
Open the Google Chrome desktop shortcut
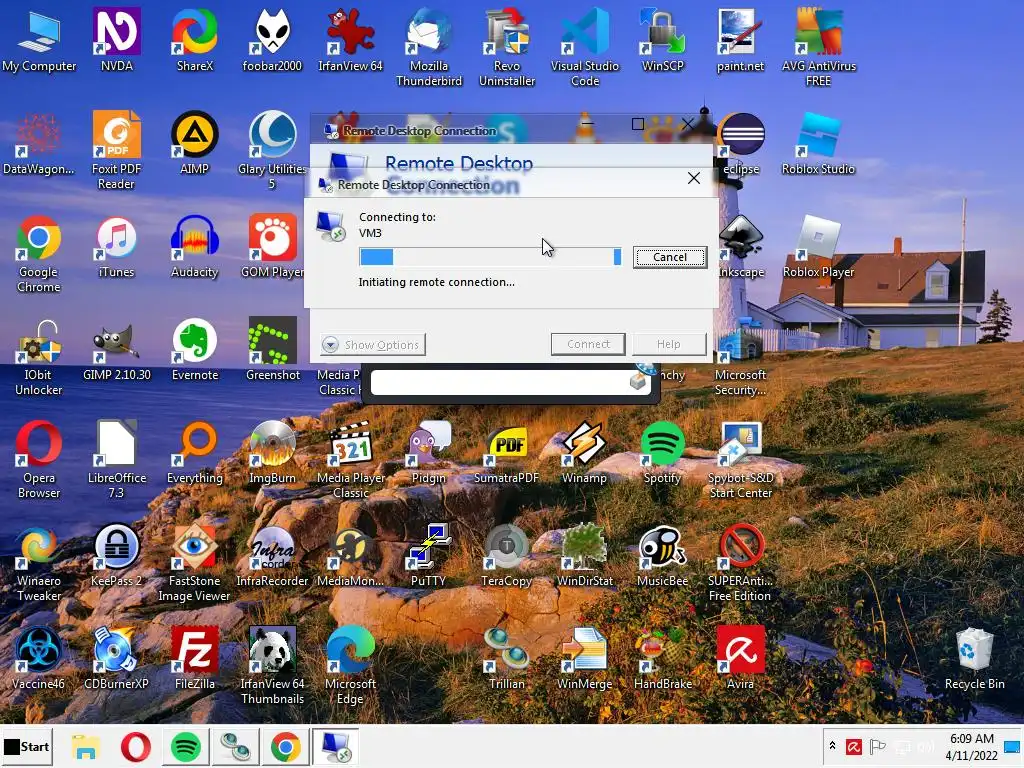click(39, 253)
